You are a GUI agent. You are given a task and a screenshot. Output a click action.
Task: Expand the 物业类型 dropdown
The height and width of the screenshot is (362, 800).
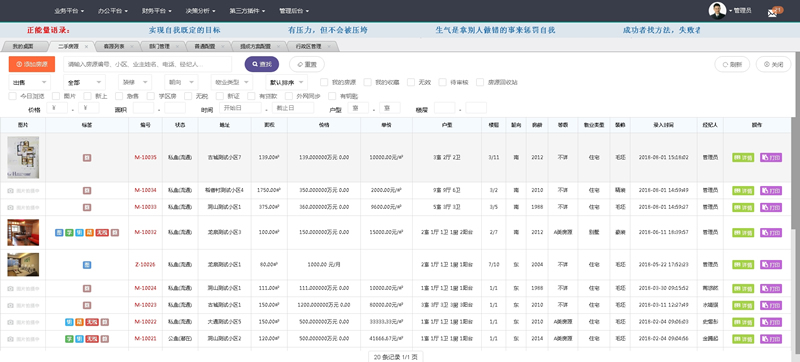[x=232, y=82]
